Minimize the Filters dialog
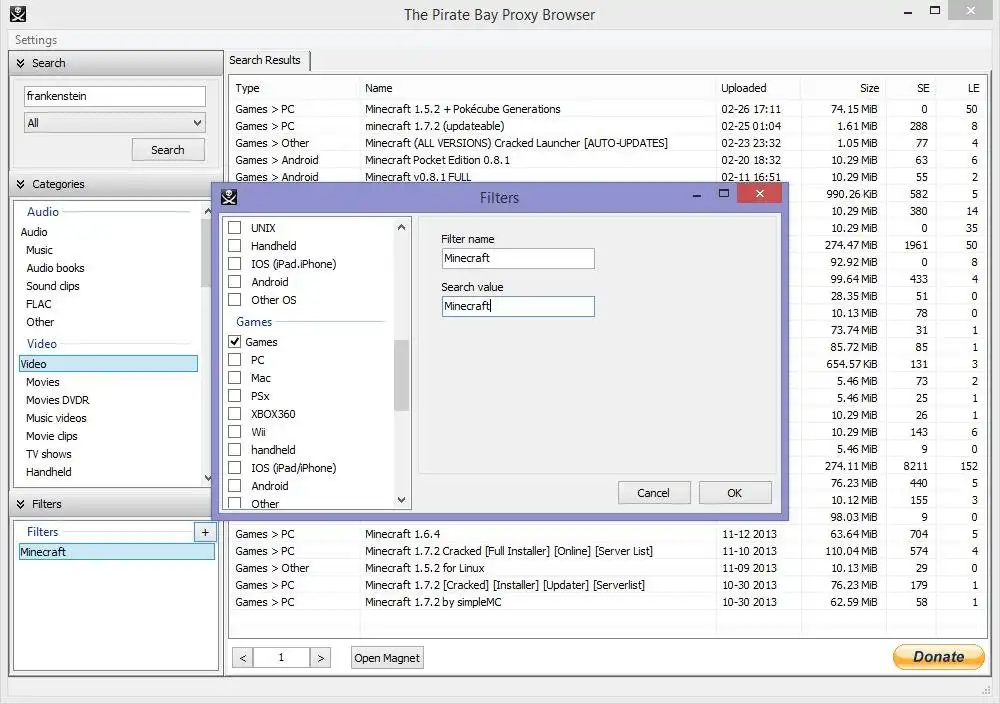This screenshot has height=704, width=1000. [x=696, y=194]
